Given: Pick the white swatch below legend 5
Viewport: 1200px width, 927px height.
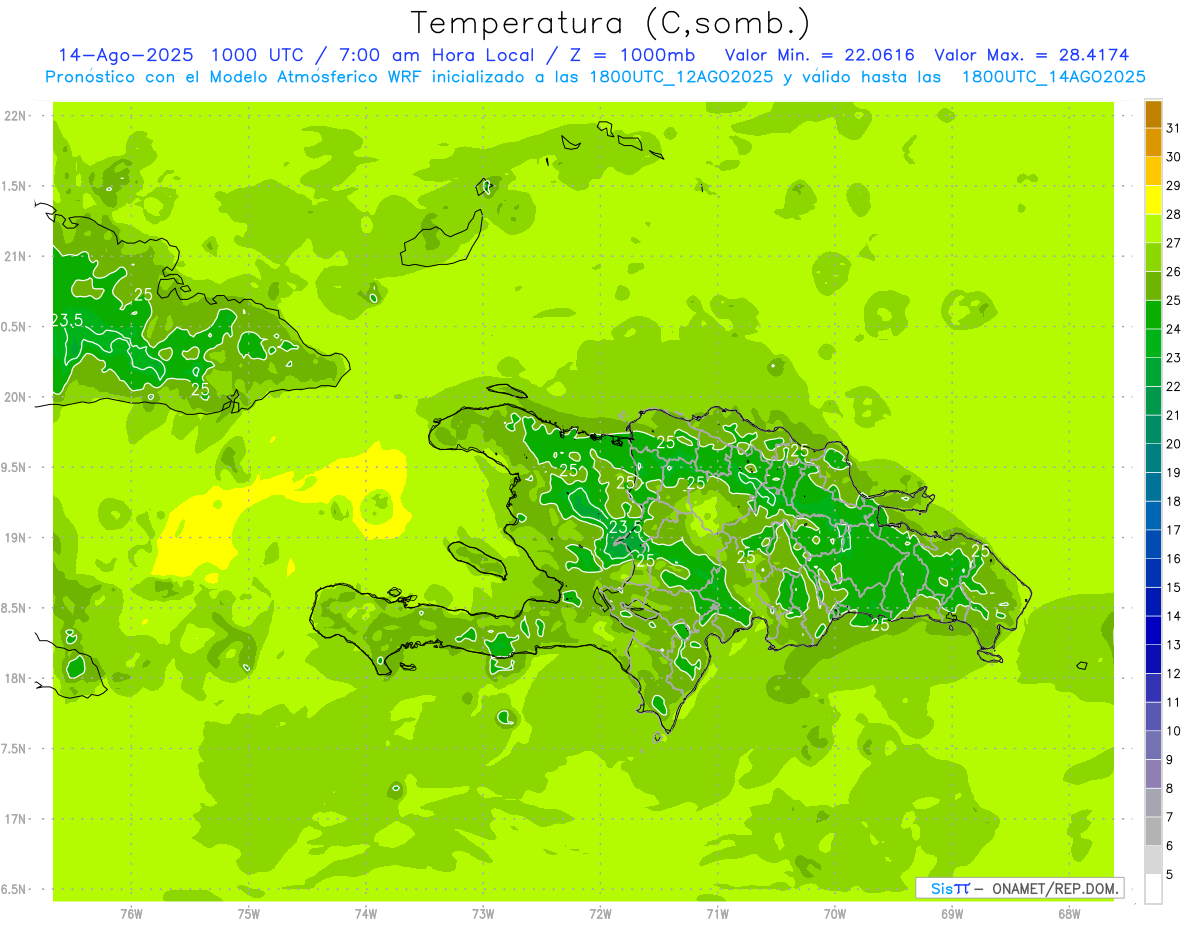Looking at the screenshot, I should [x=1153, y=889].
